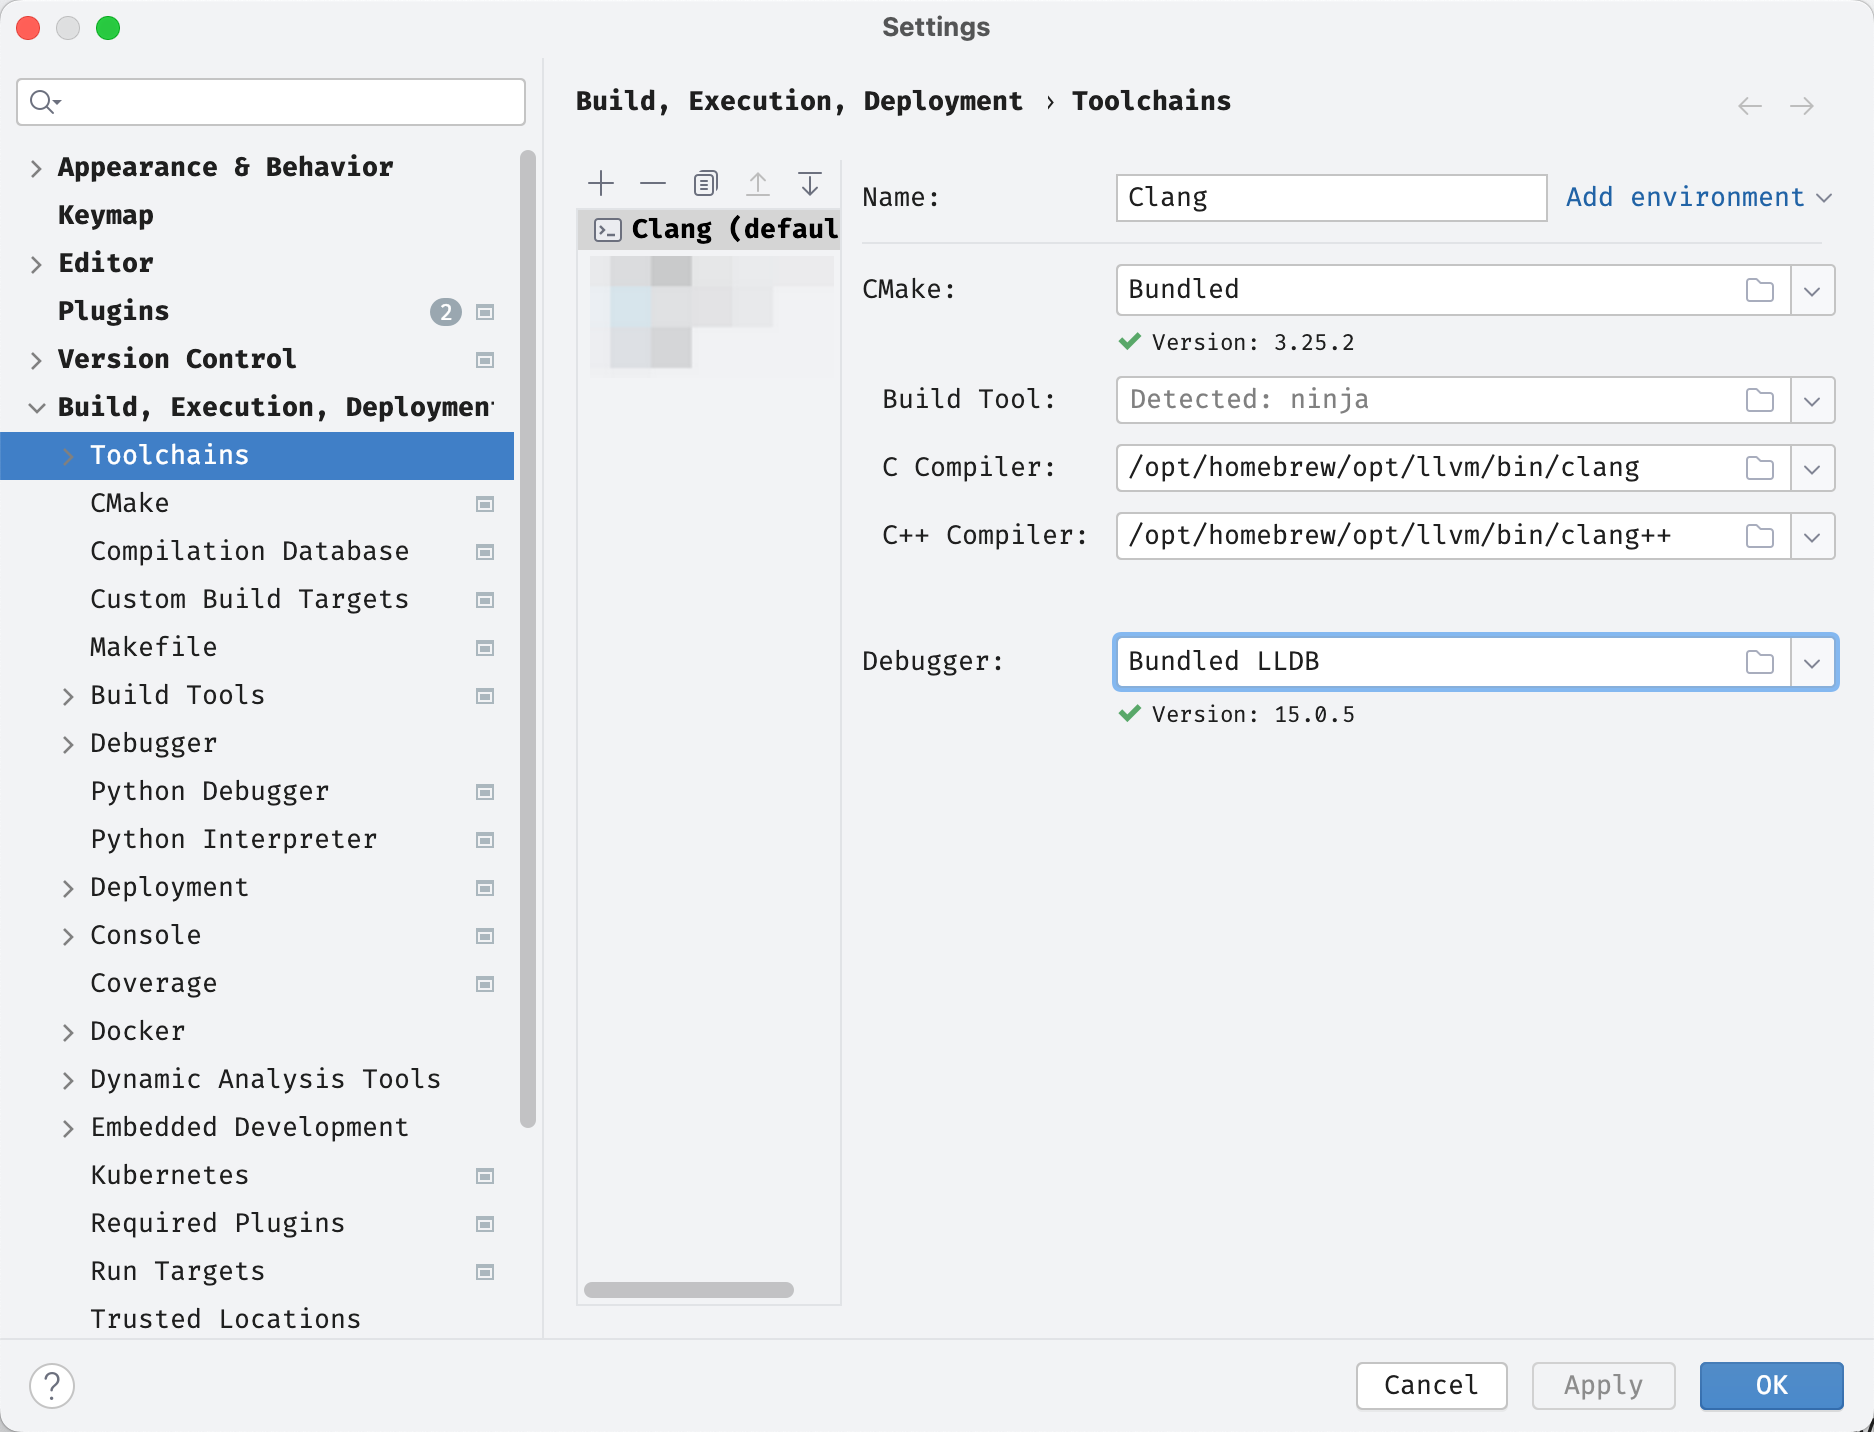
Task: Browse folder for C++ Compiler path
Action: (1759, 536)
